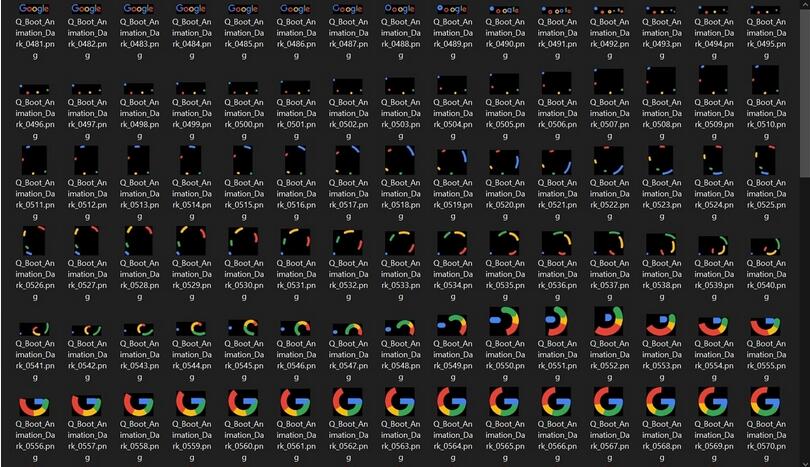This screenshot has width=810, height=467.
Task: Select the Q_Boot_Animation_Dark_0500.png thumbnail
Action: [x=244, y=88]
